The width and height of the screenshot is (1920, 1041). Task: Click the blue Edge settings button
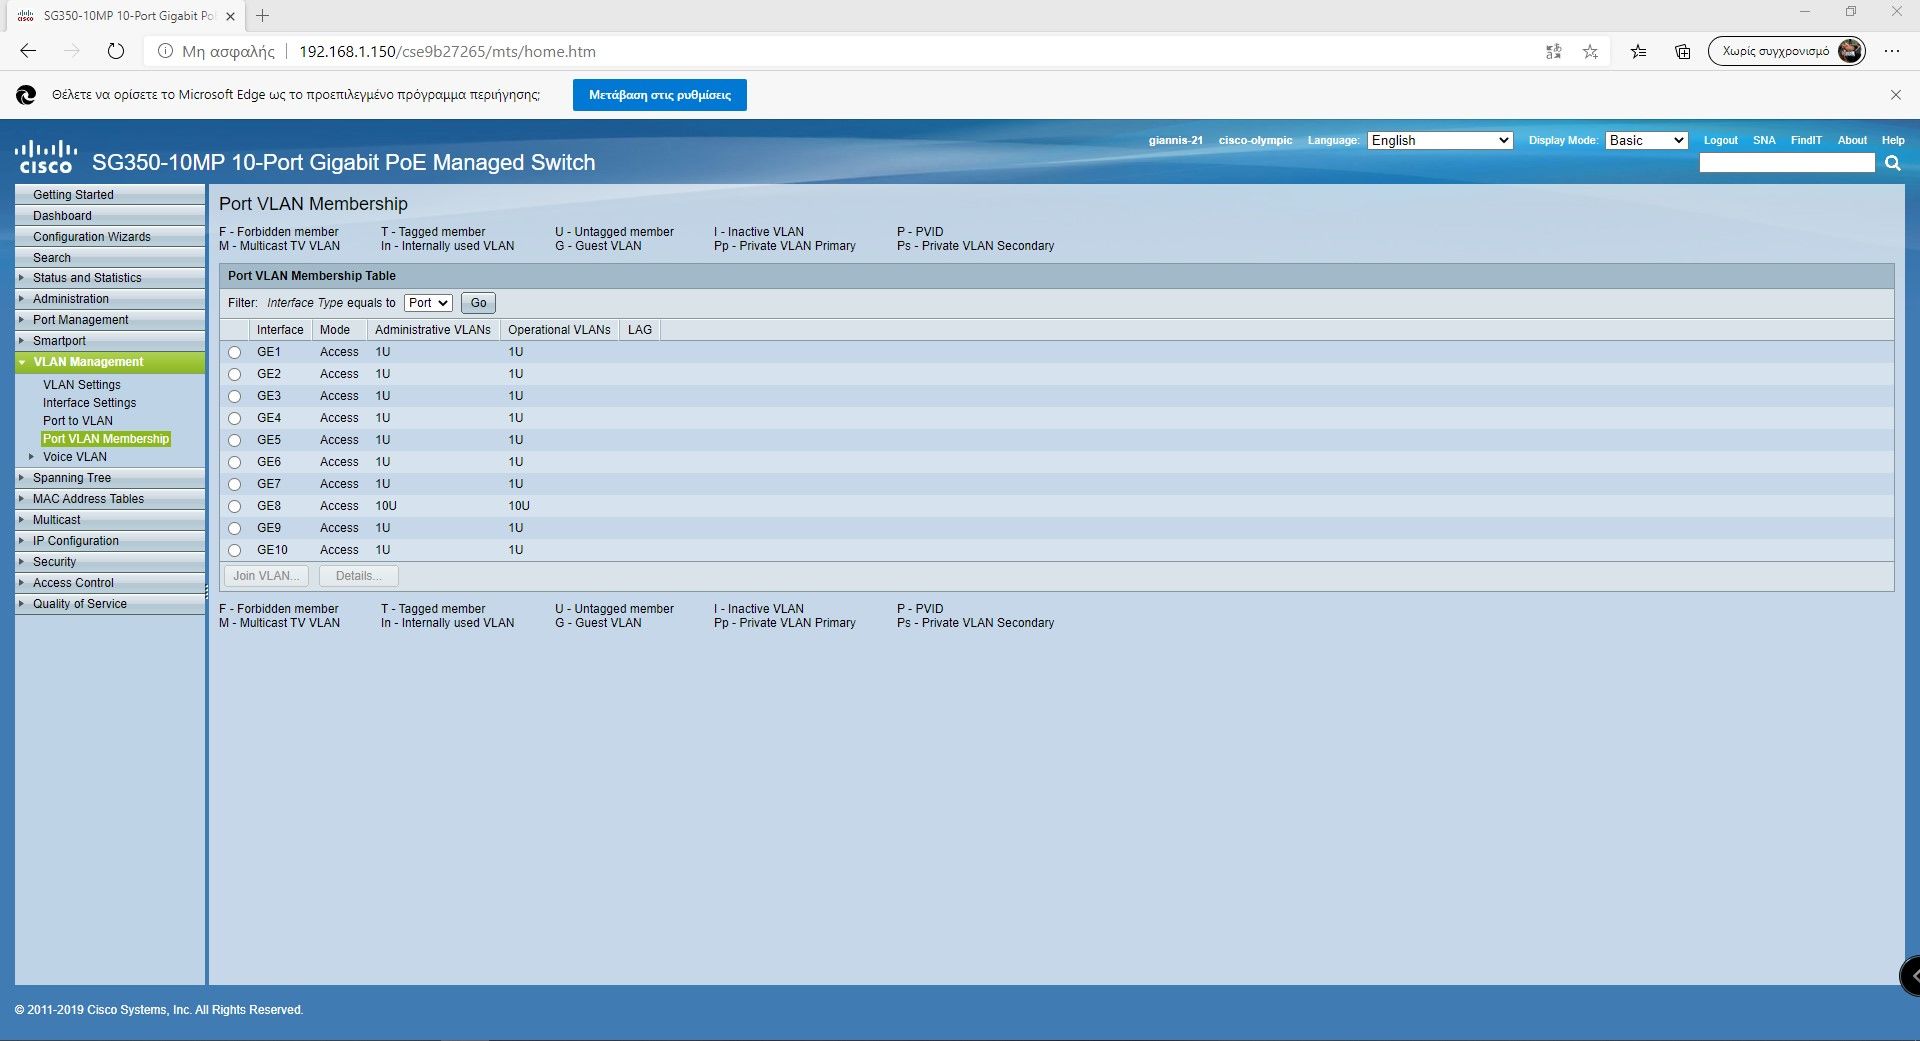(x=660, y=95)
